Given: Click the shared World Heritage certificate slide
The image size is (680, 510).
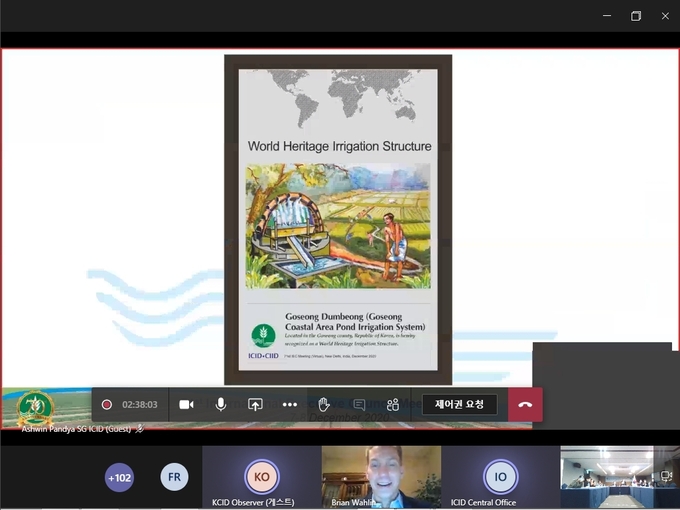Looking at the screenshot, I should pos(338,219).
